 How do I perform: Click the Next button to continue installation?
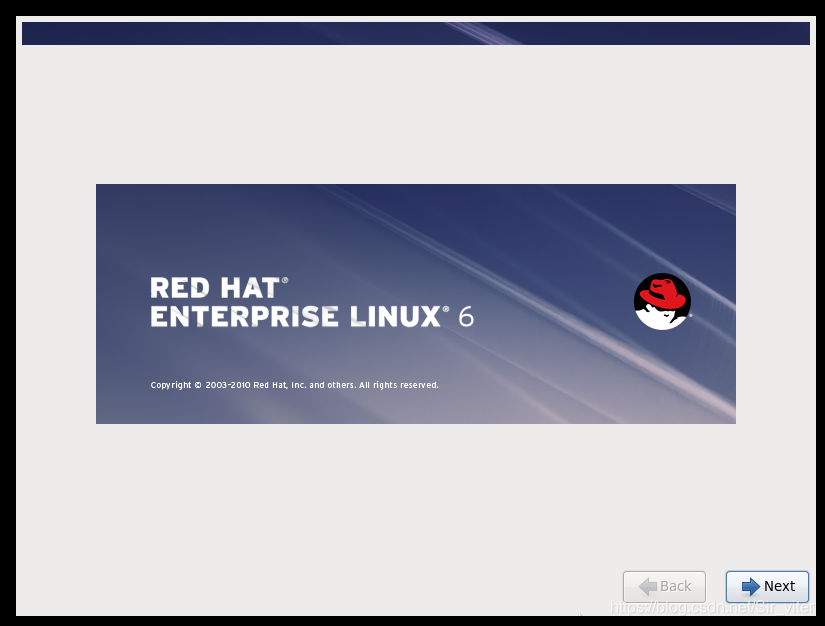767,586
